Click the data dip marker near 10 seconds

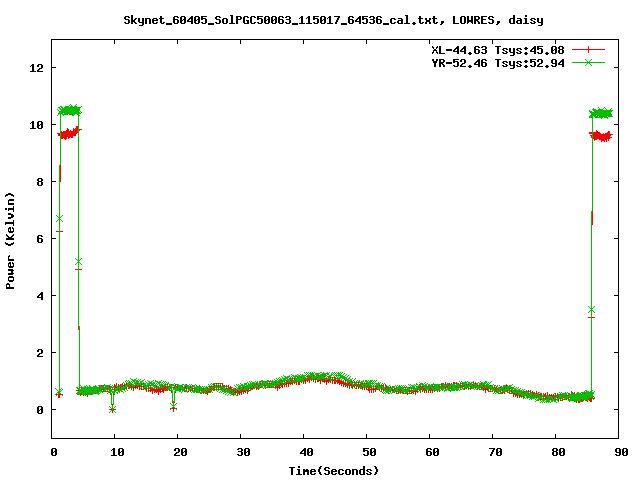coord(112,408)
